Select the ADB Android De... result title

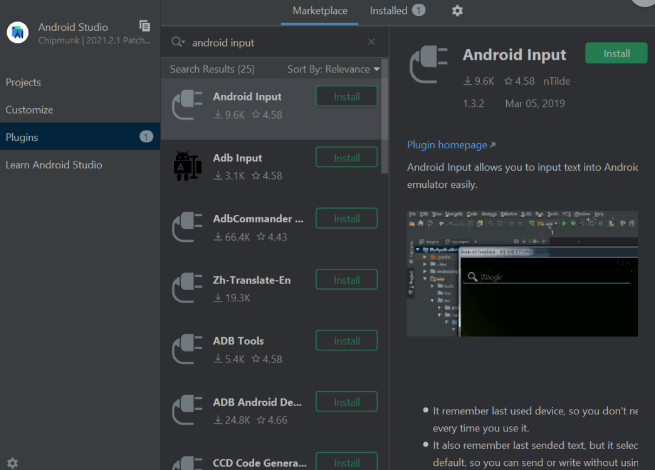[257, 402]
